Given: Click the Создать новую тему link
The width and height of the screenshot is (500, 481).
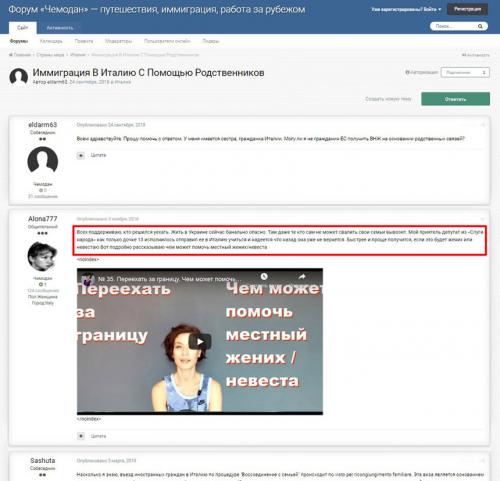Looking at the screenshot, I should (388, 99).
